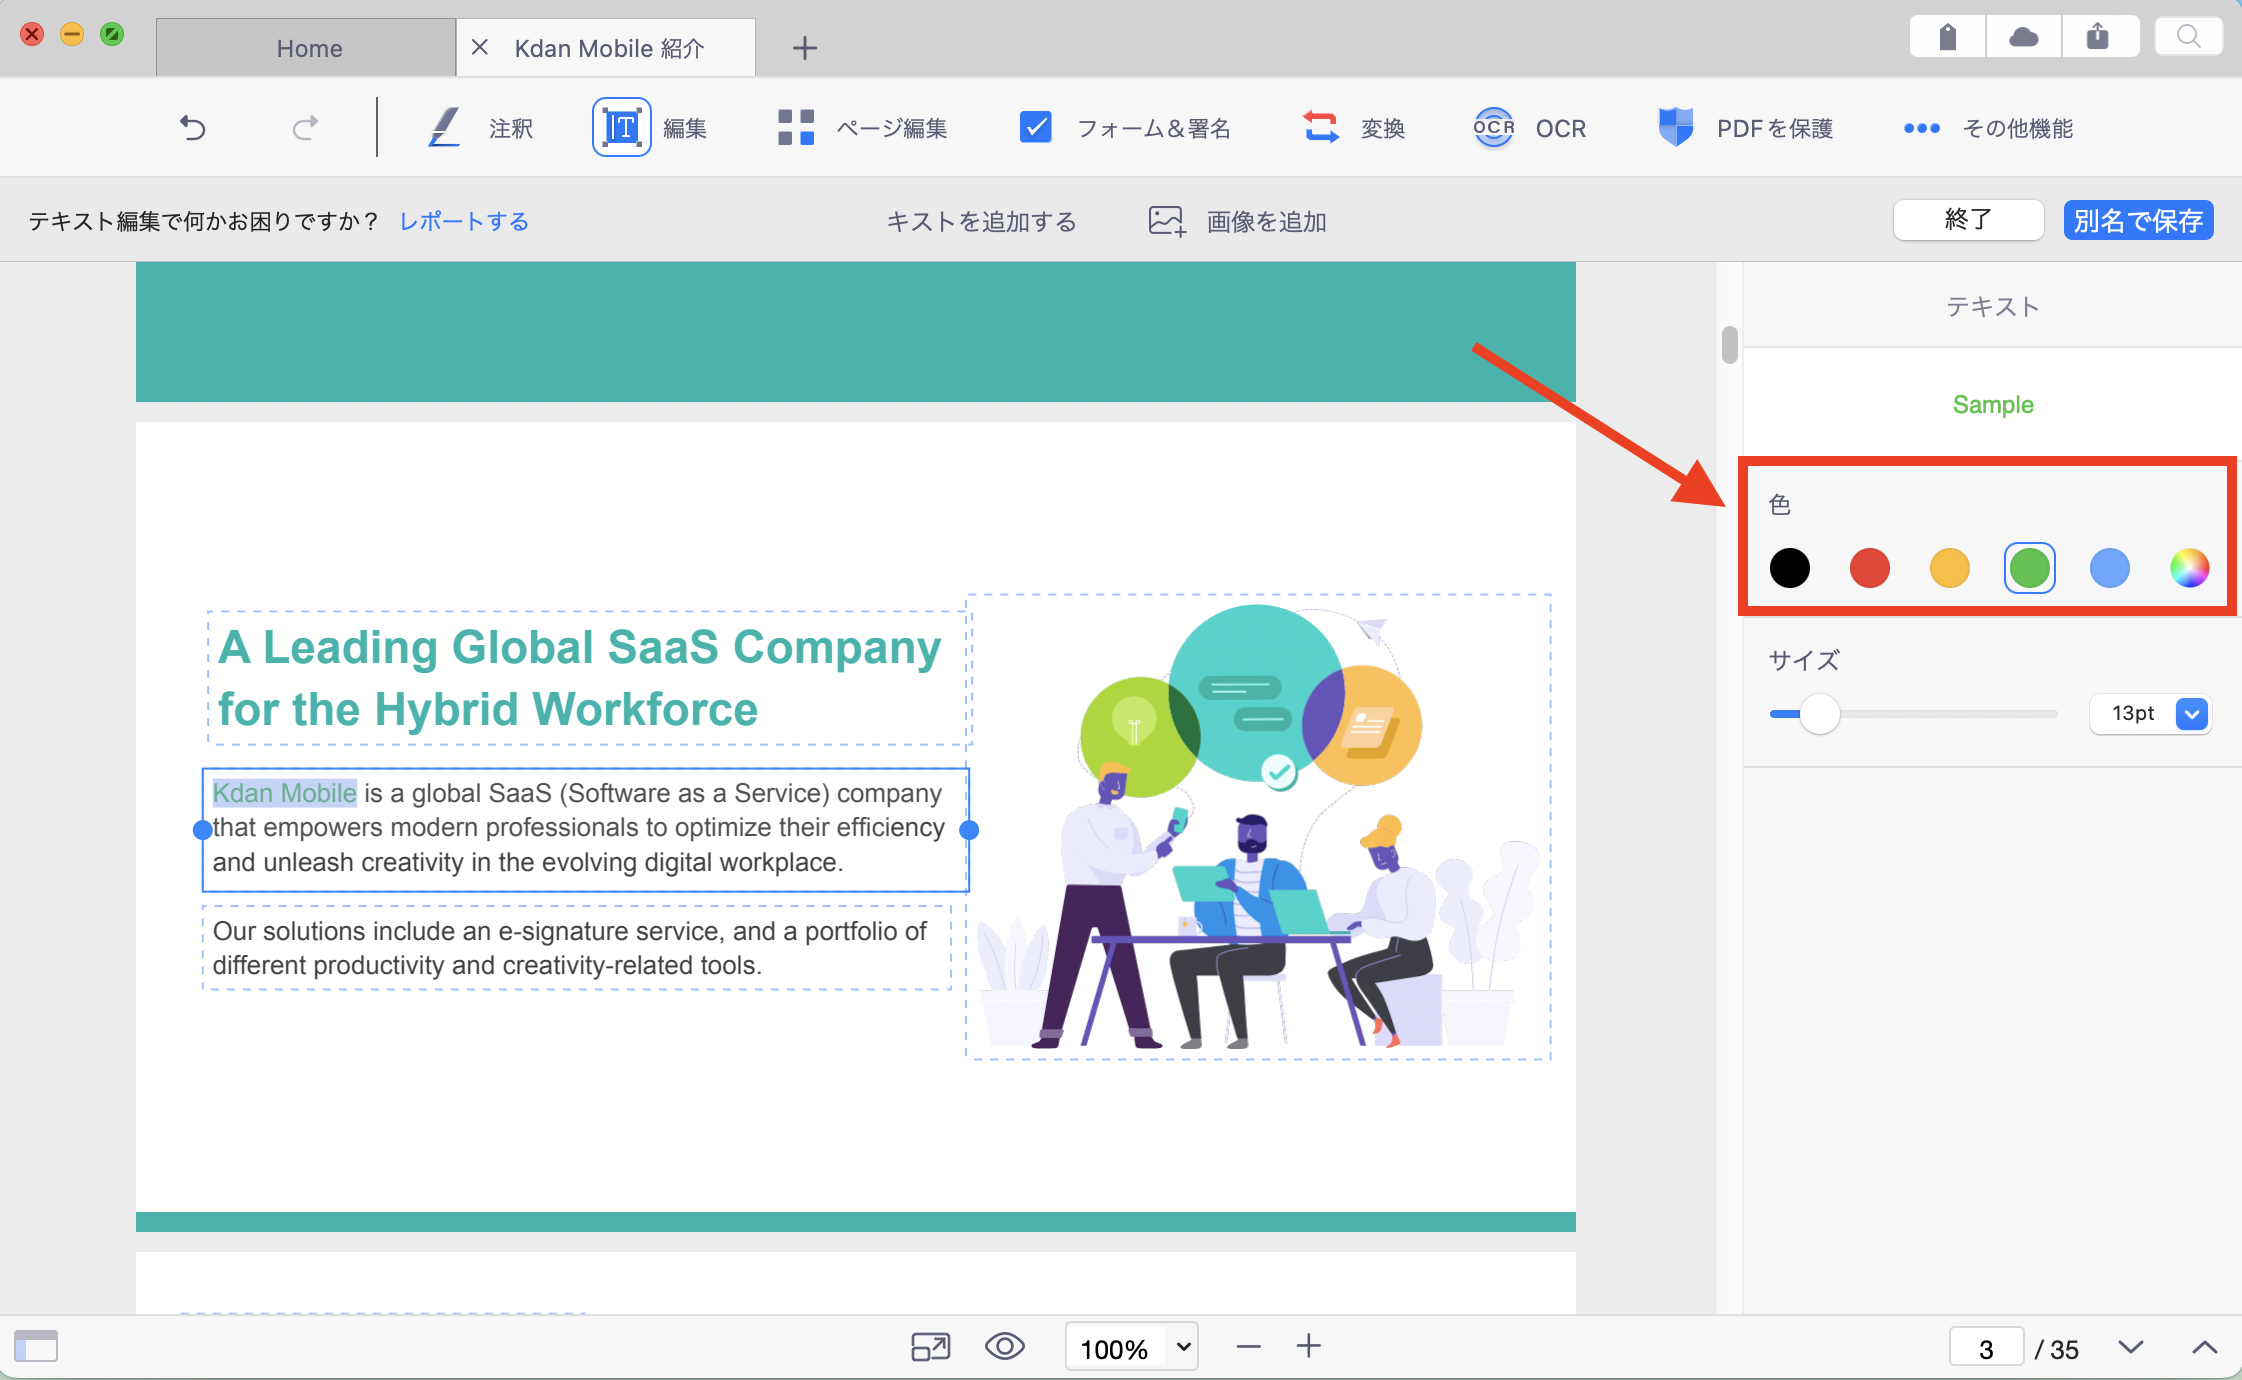Choose the yellow color swatch
The height and width of the screenshot is (1380, 2242).
(1949, 568)
